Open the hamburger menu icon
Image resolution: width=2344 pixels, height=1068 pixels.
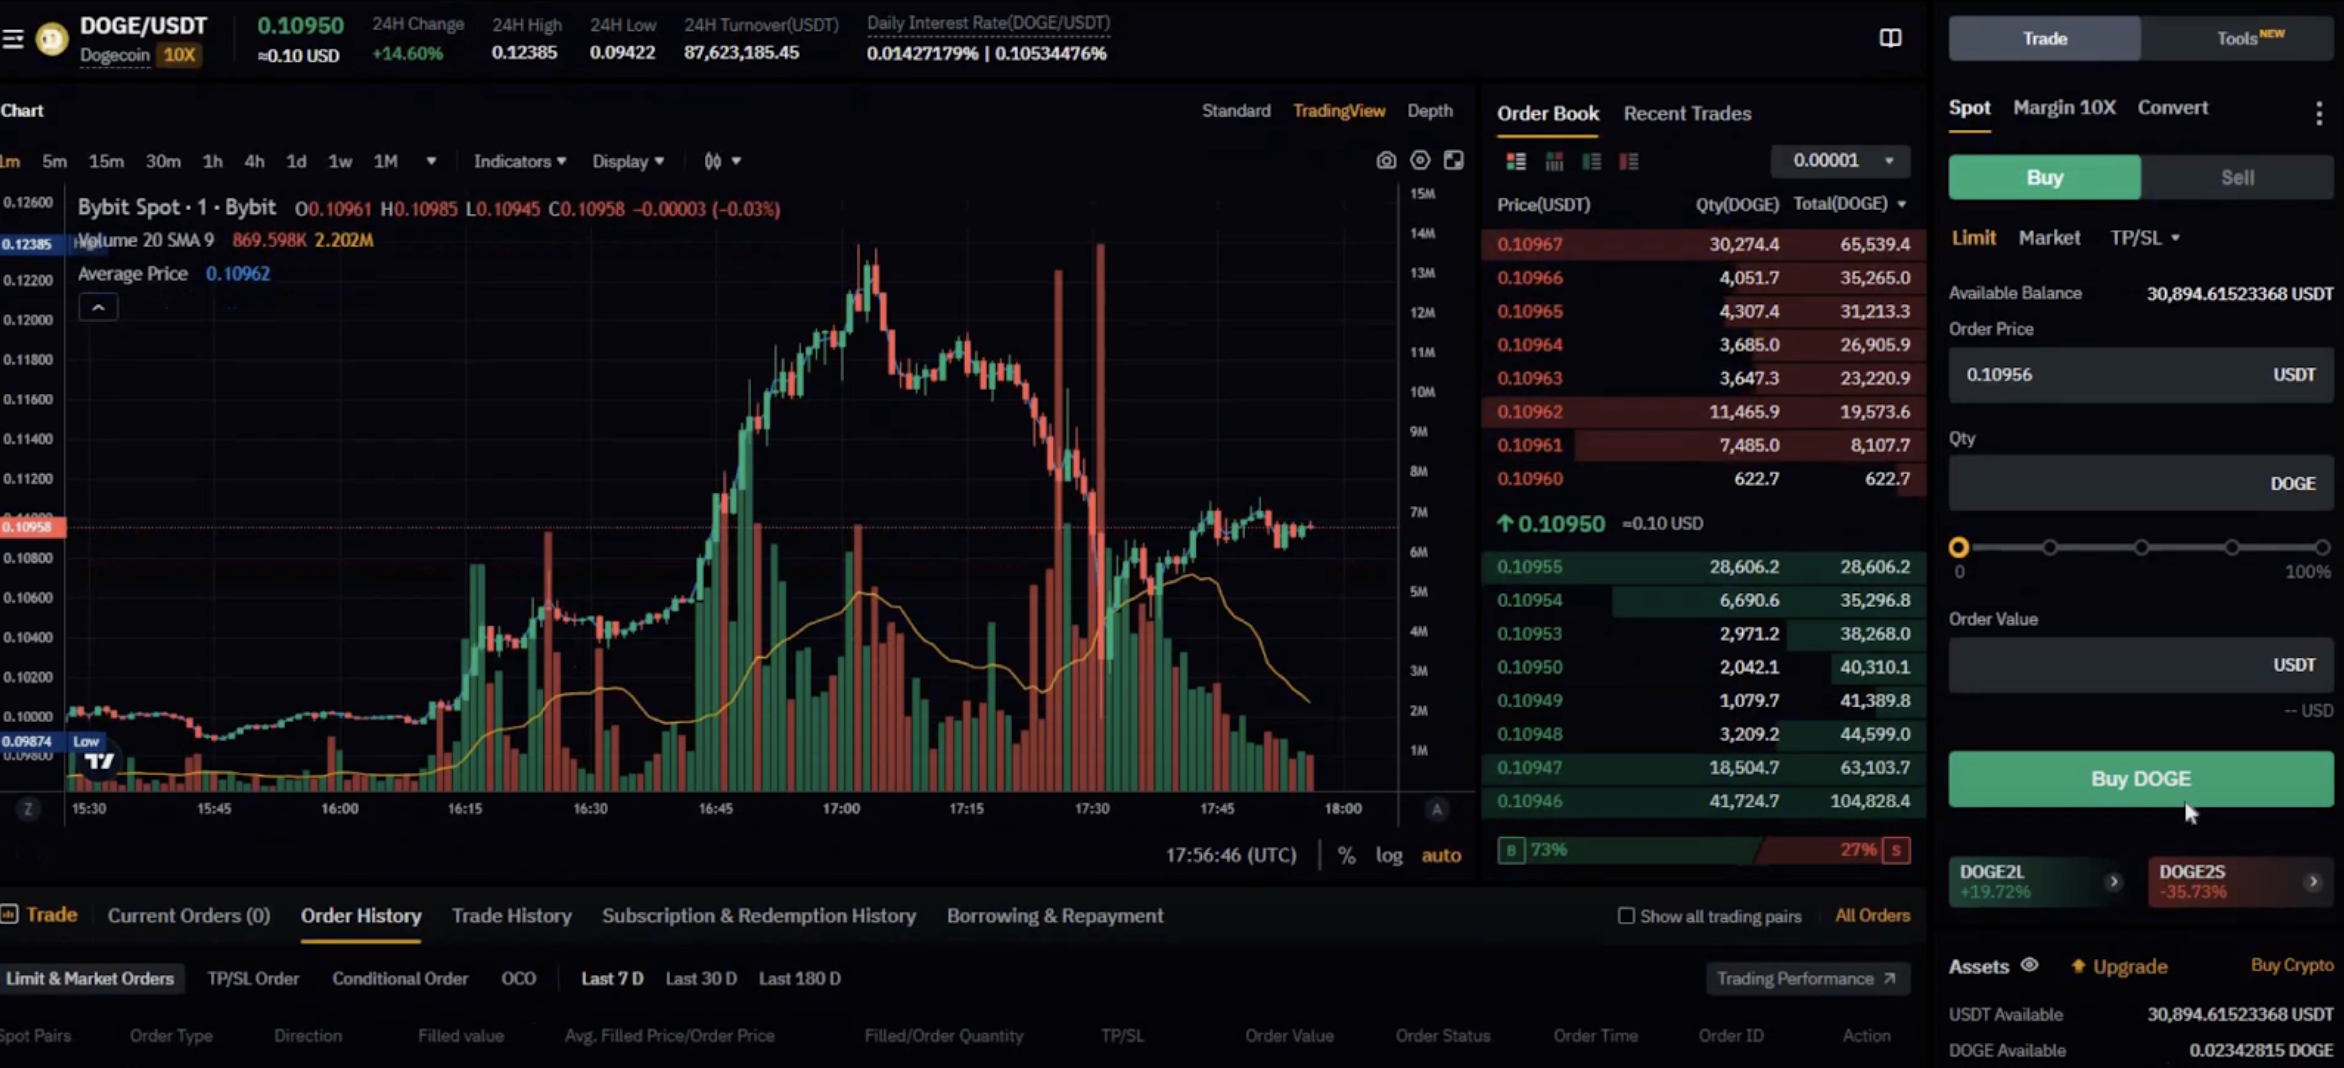(x=13, y=39)
